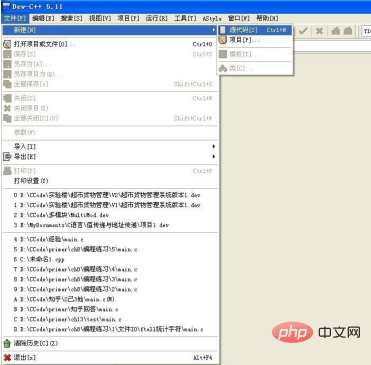Expand the 导入[I] import submenu

point(110,146)
